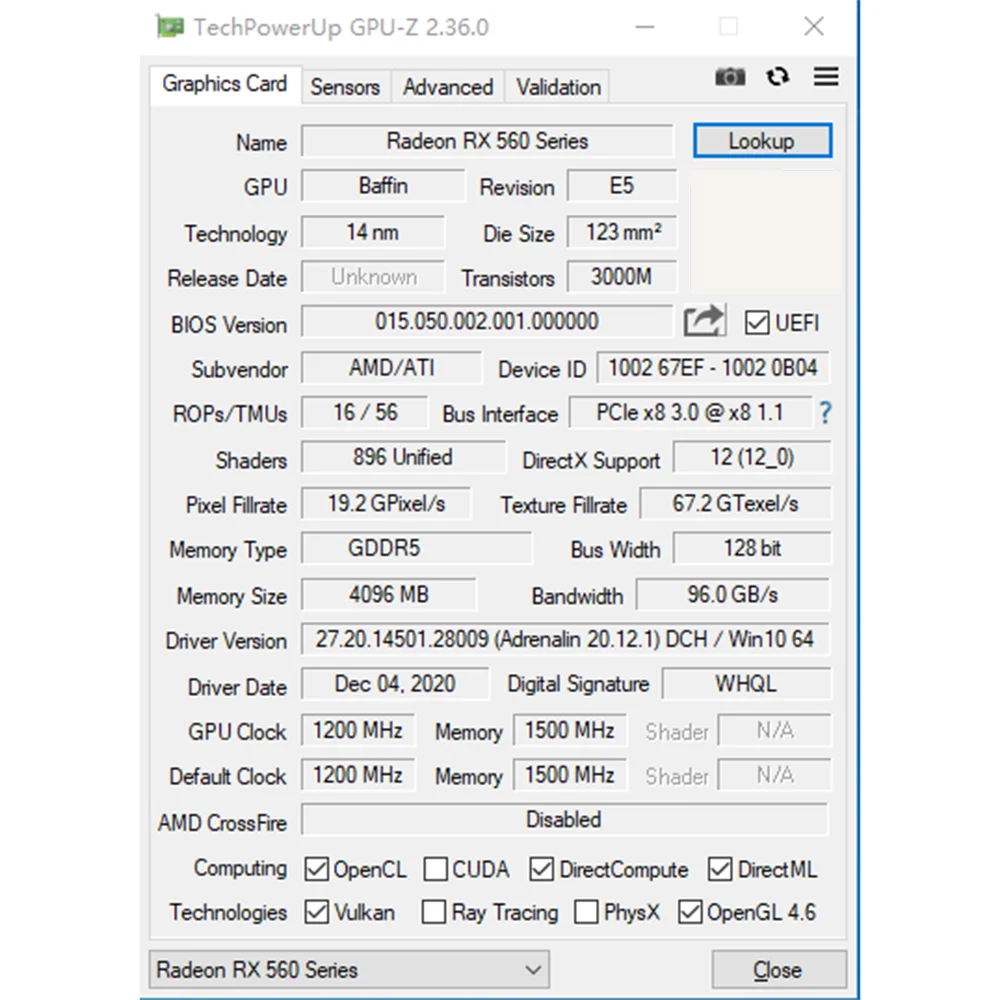Click the BIOS Version field 015.050.002.001.000000
Image resolution: width=1000 pixels, height=1000 pixels.
tap(487, 321)
